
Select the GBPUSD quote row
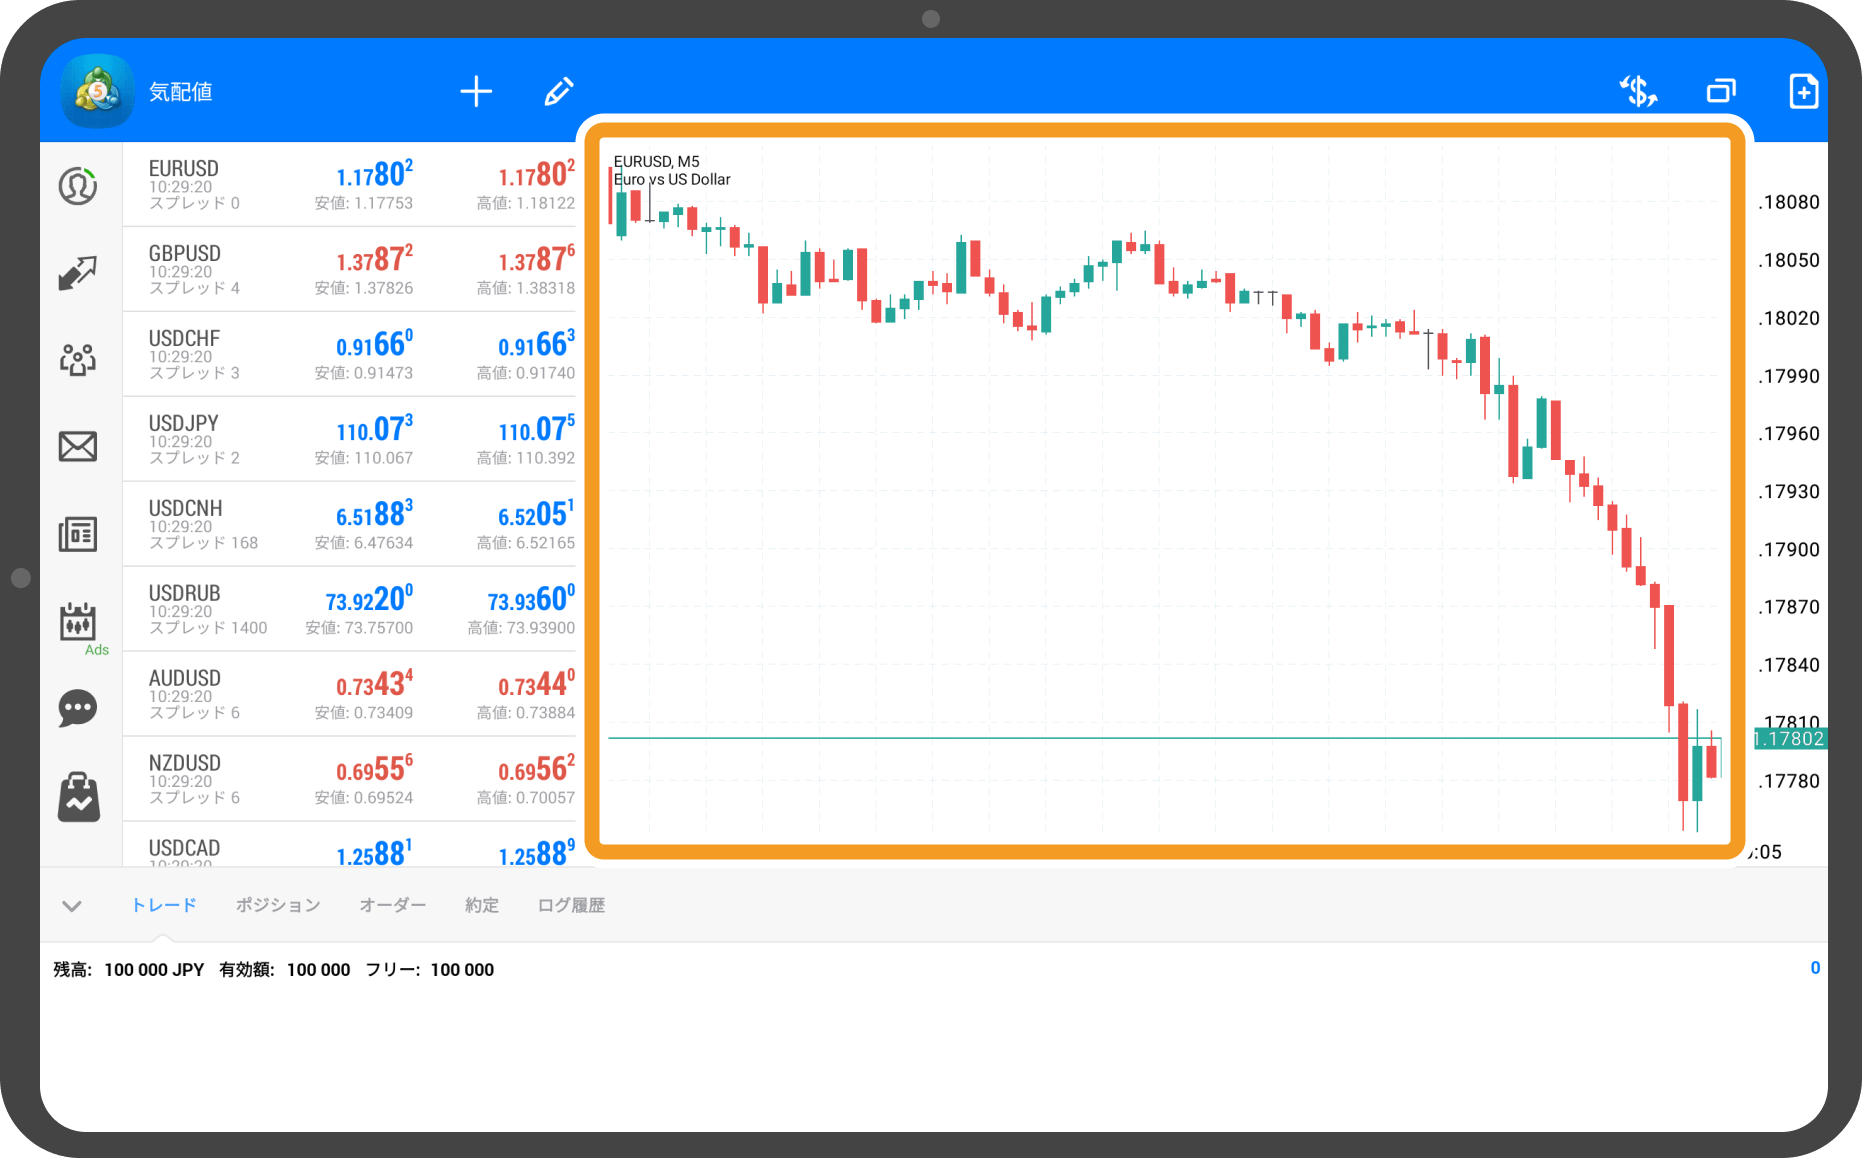[350, 269]
